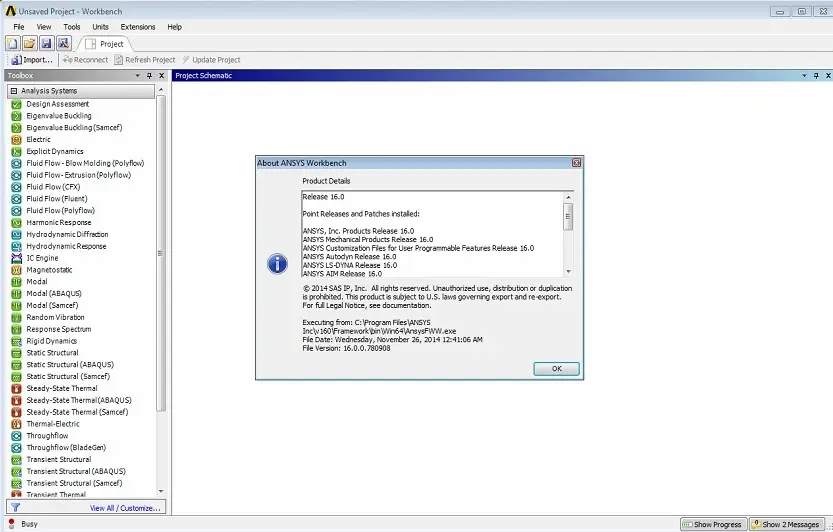Click the Random Vibration icon
Image resolution: width=833 pixels, height=532 pixels.
coord(16,317)
